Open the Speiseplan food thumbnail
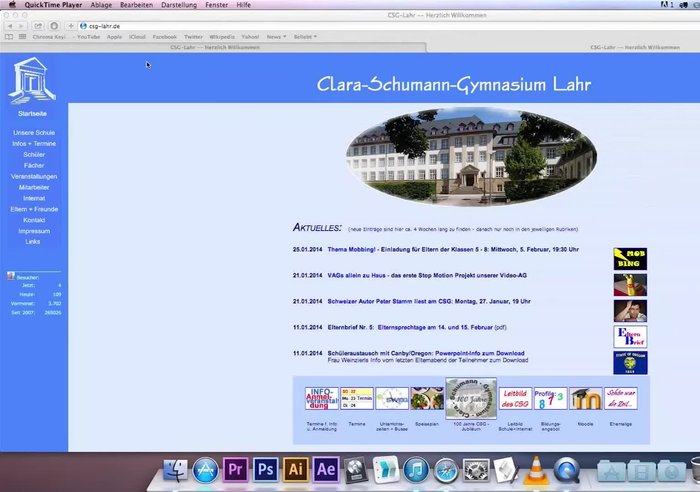 pos(426,399)
